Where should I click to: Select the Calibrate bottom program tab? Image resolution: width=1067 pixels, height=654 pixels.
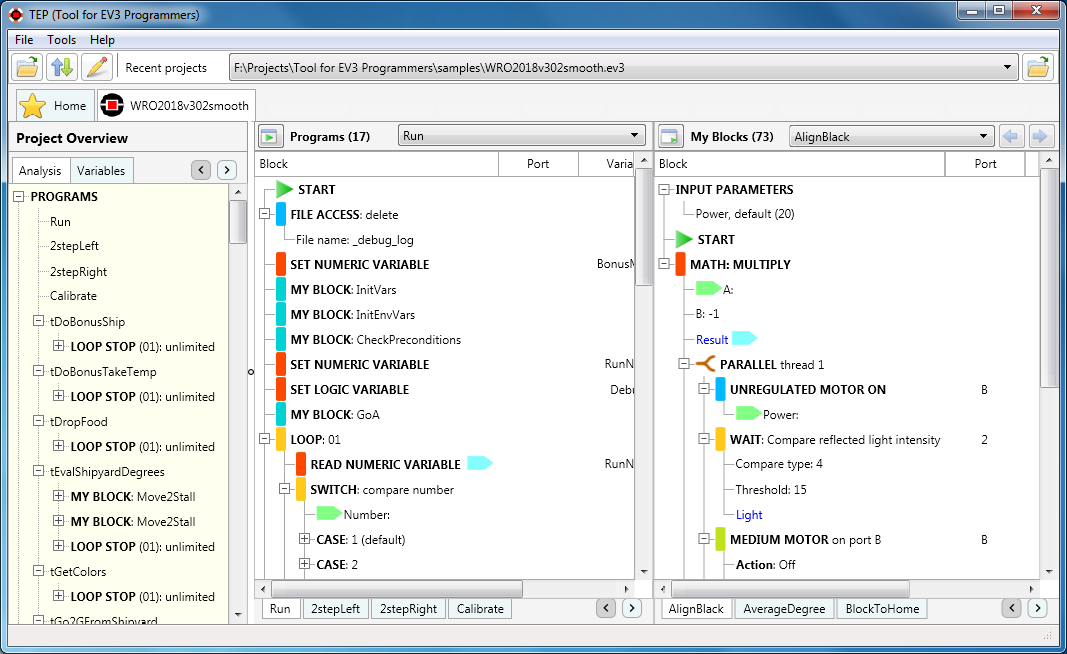pyautogui.click(x=480, y=609)
